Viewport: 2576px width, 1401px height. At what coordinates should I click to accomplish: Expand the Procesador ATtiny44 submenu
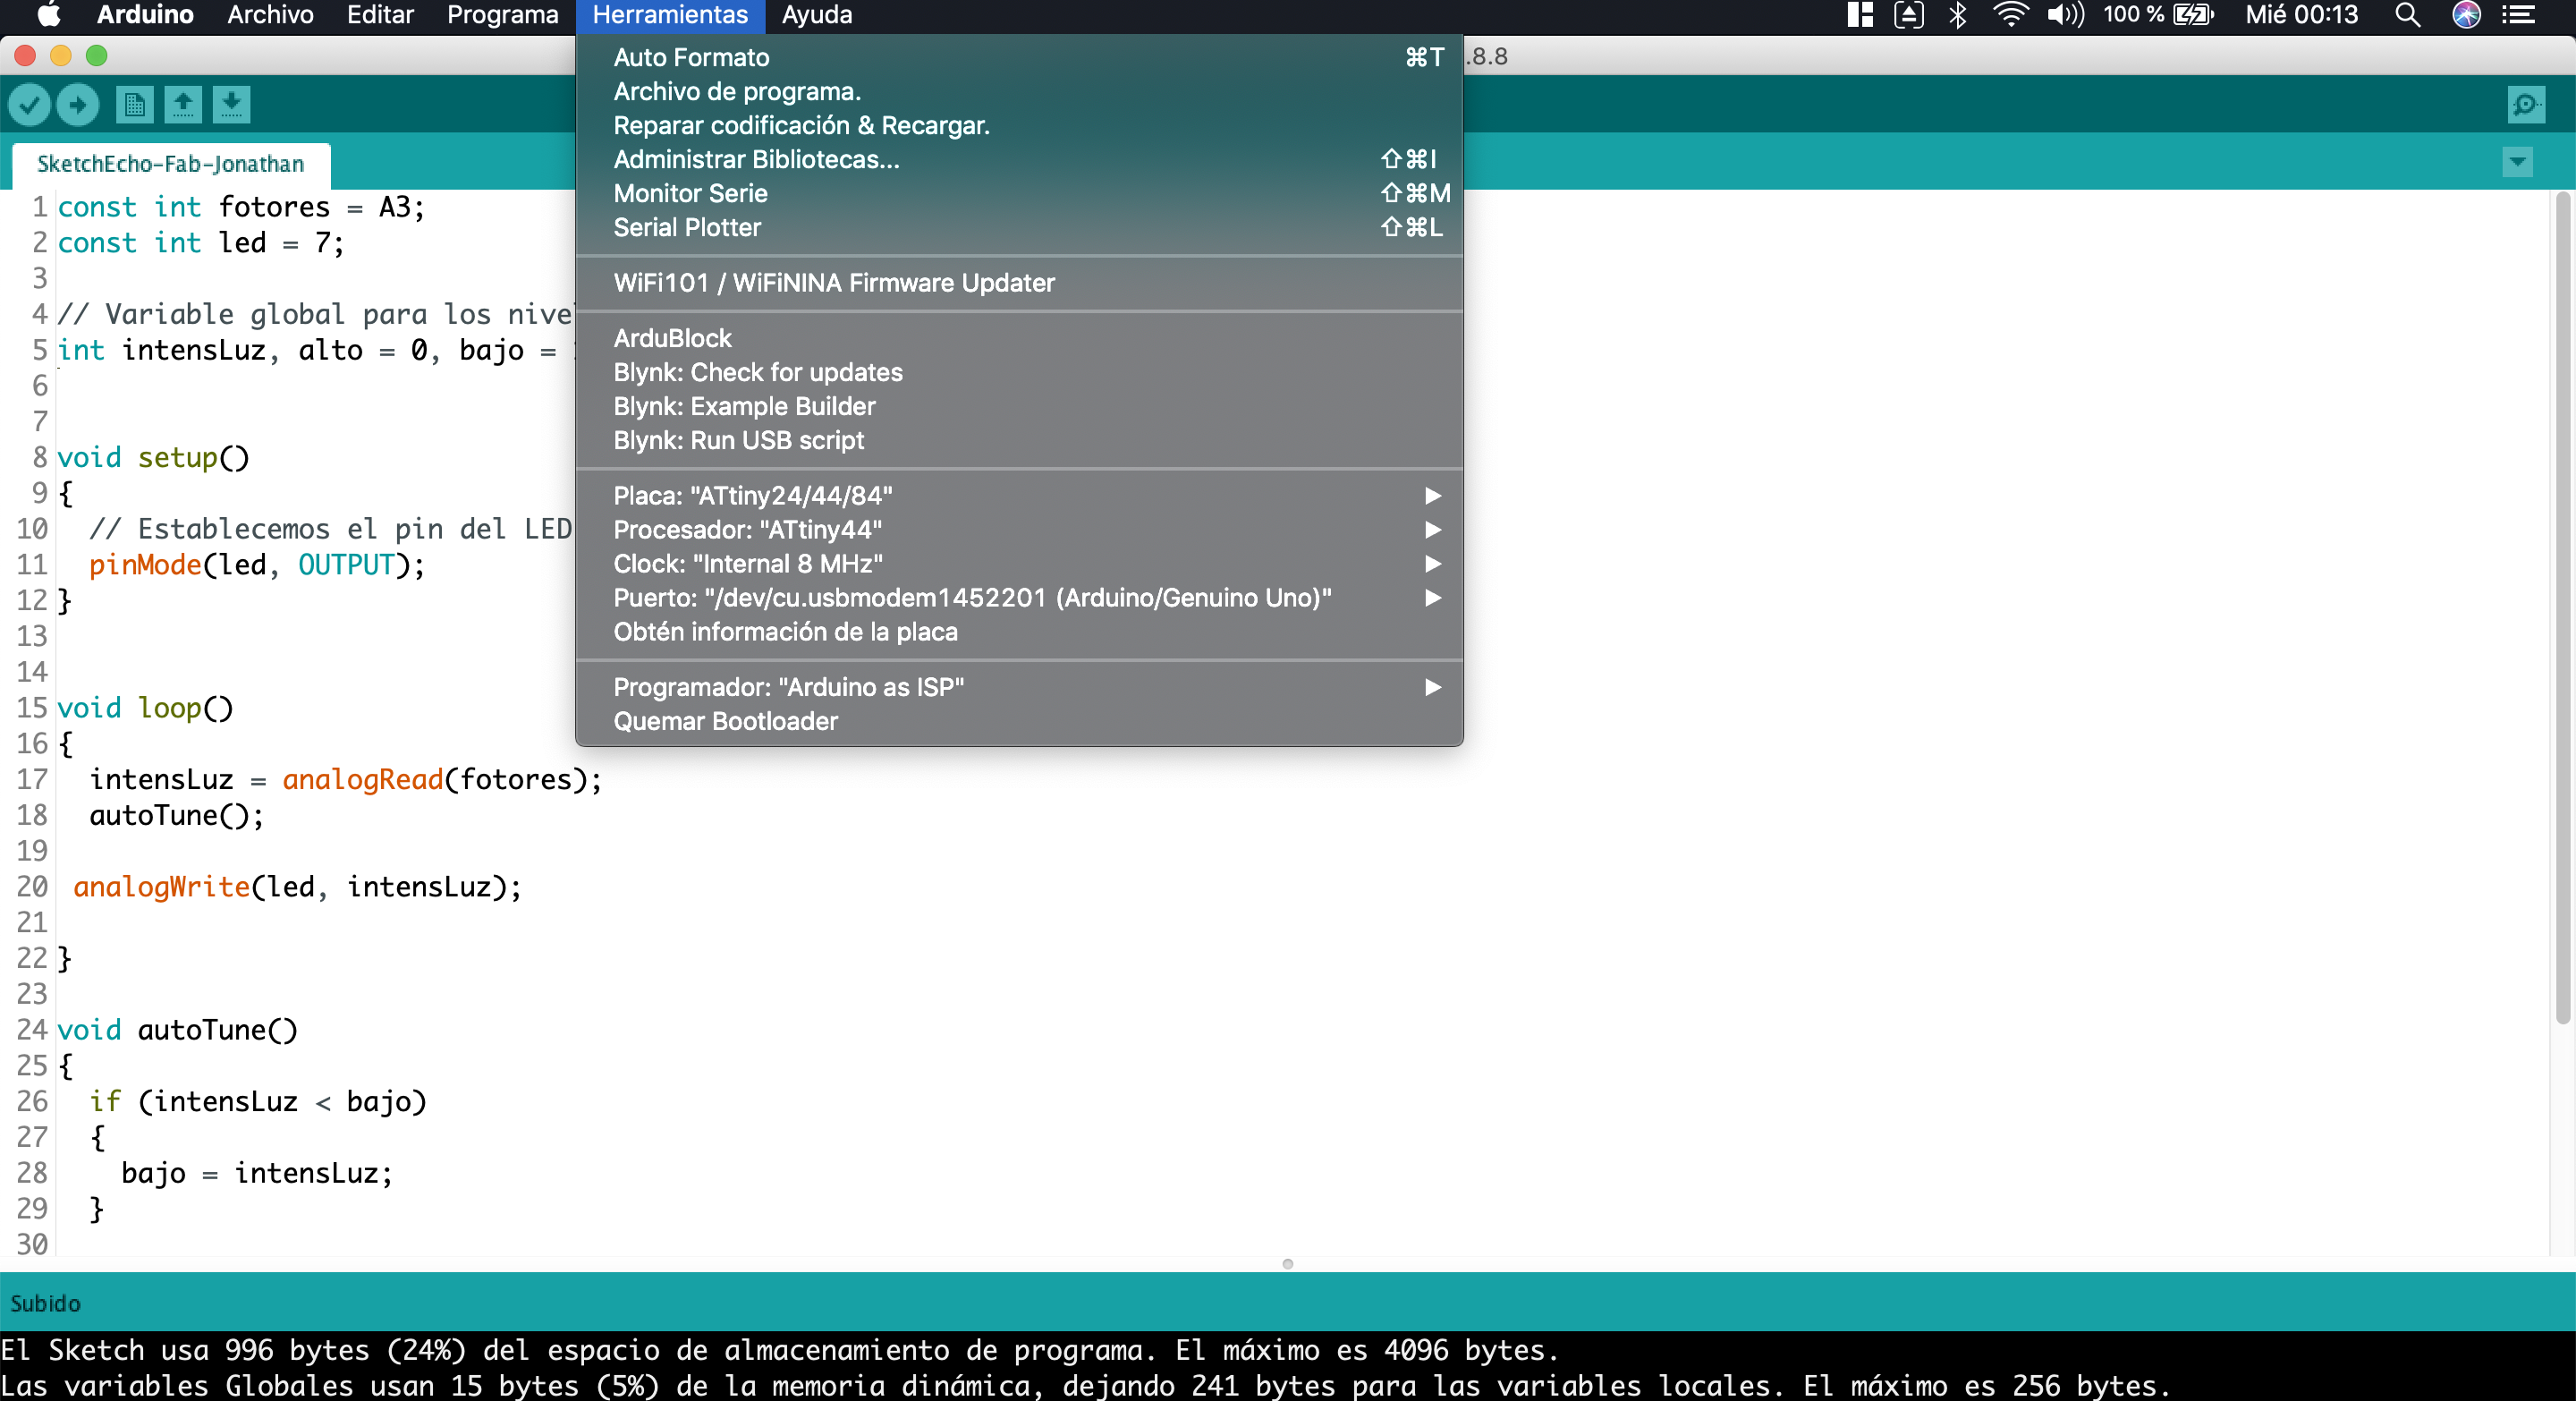pyautogui.click(x=1019, y=530)
